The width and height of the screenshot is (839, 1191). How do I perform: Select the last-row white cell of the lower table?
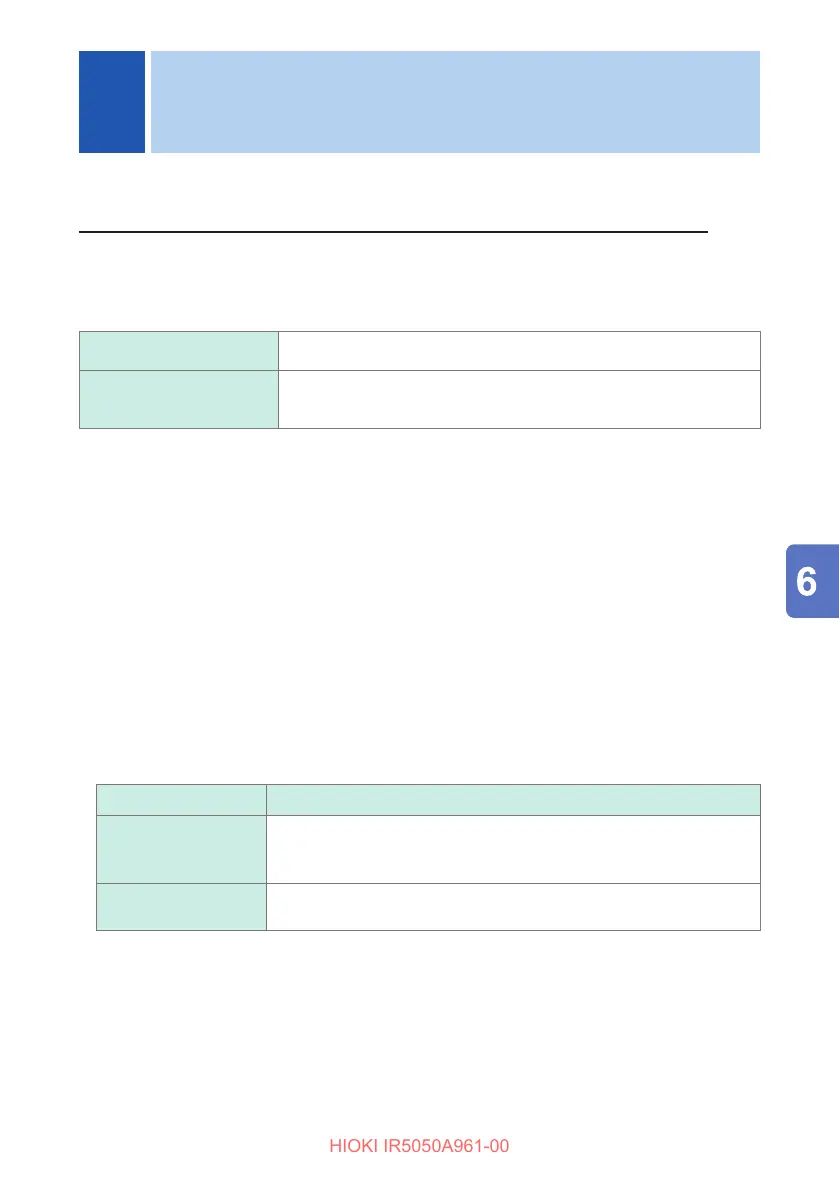(x=513, y=907)
